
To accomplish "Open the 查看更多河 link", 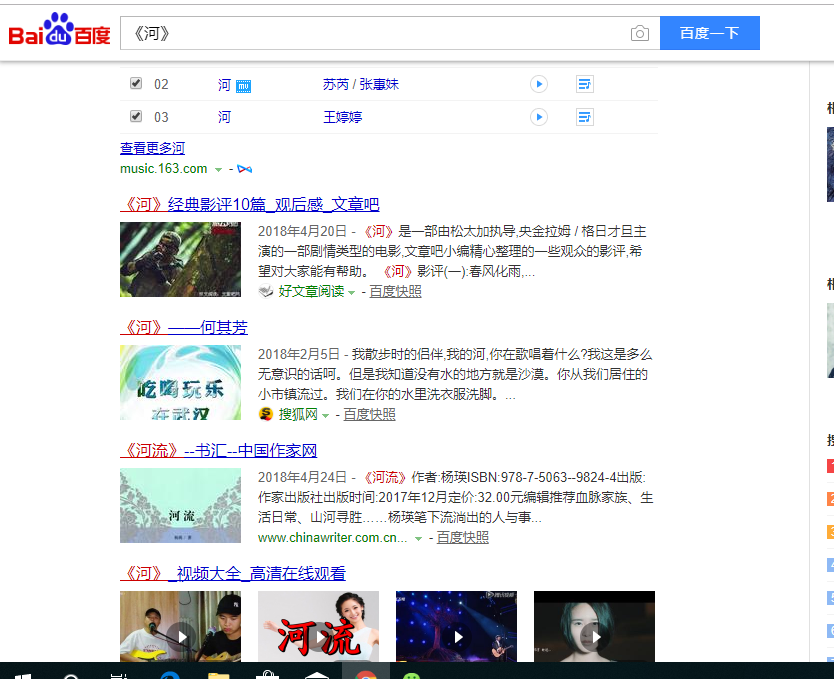I will pyautogui.click(x=151, y=147).
